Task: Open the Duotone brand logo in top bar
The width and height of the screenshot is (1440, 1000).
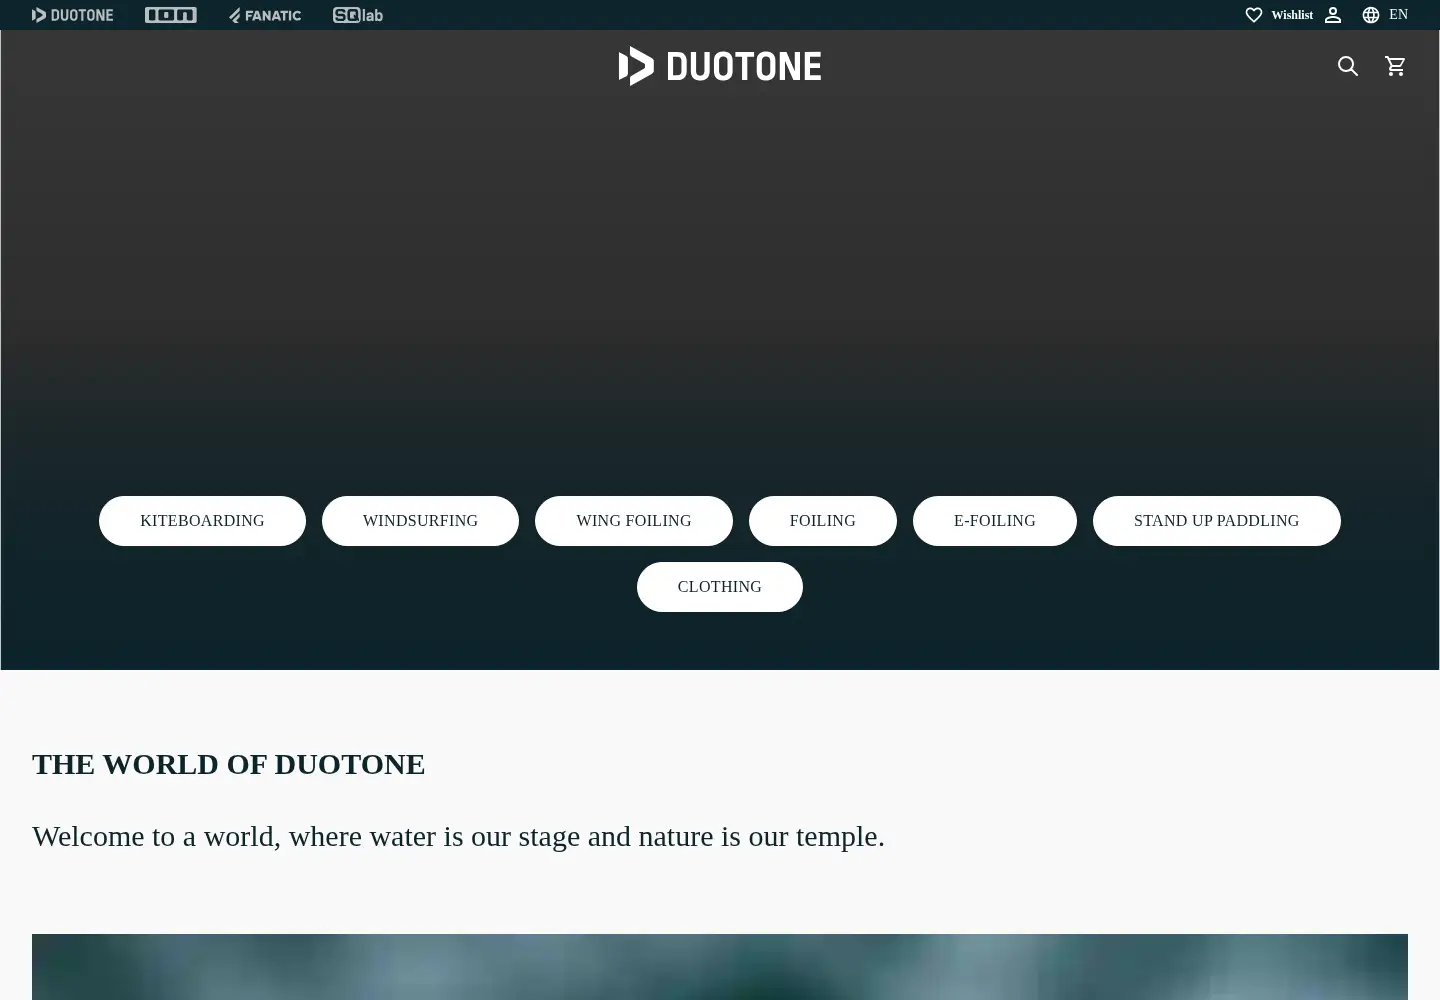Action: [72, 15]
